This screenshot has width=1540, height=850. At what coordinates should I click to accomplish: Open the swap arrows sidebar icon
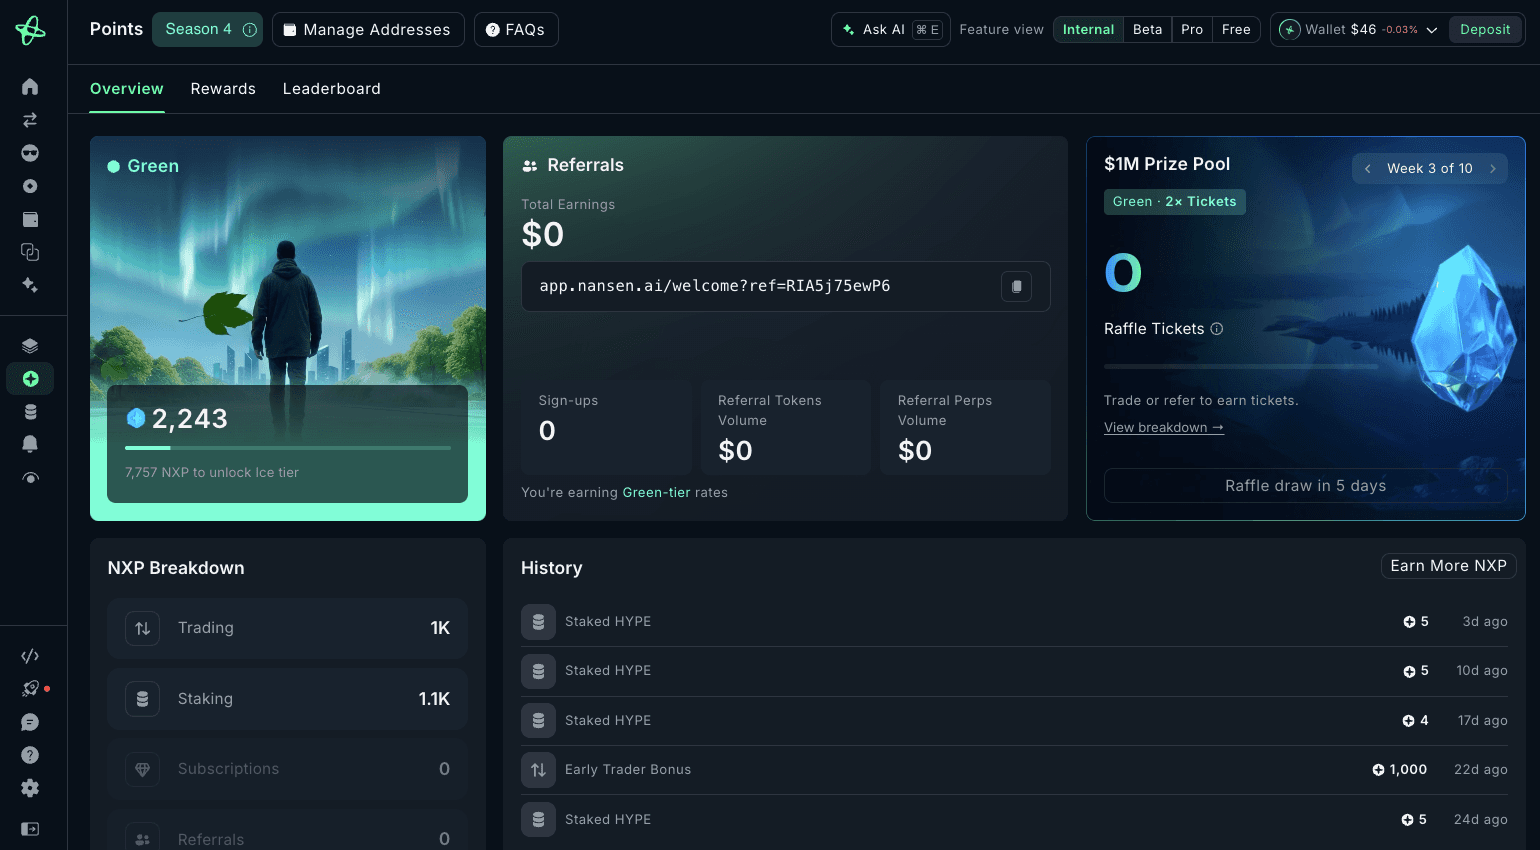coord(30,120)
